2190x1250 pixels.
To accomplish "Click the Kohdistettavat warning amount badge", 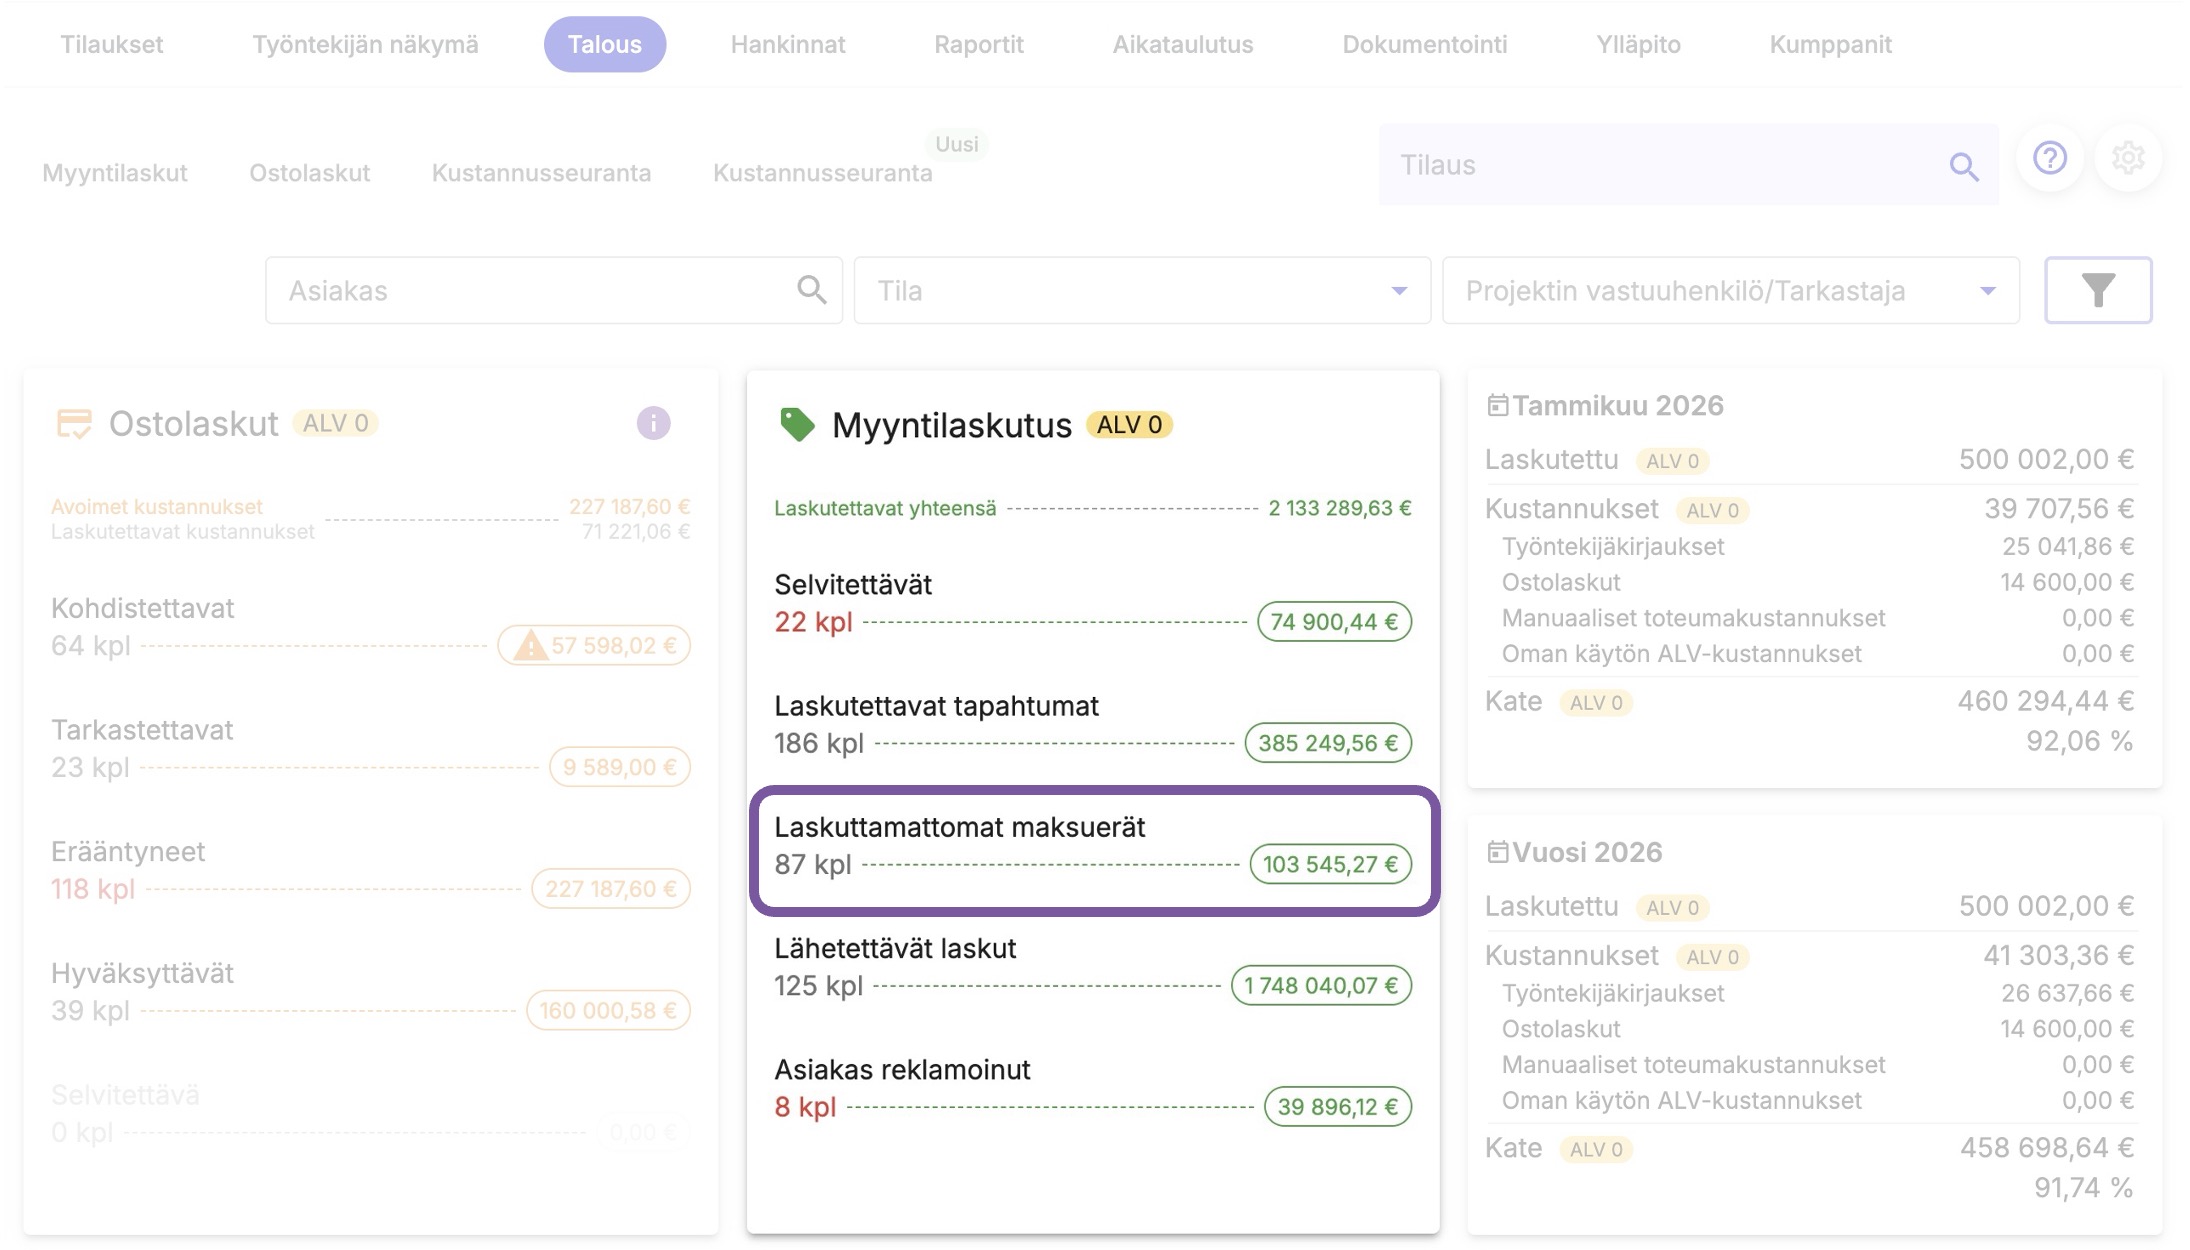I will tap(595, 645).
